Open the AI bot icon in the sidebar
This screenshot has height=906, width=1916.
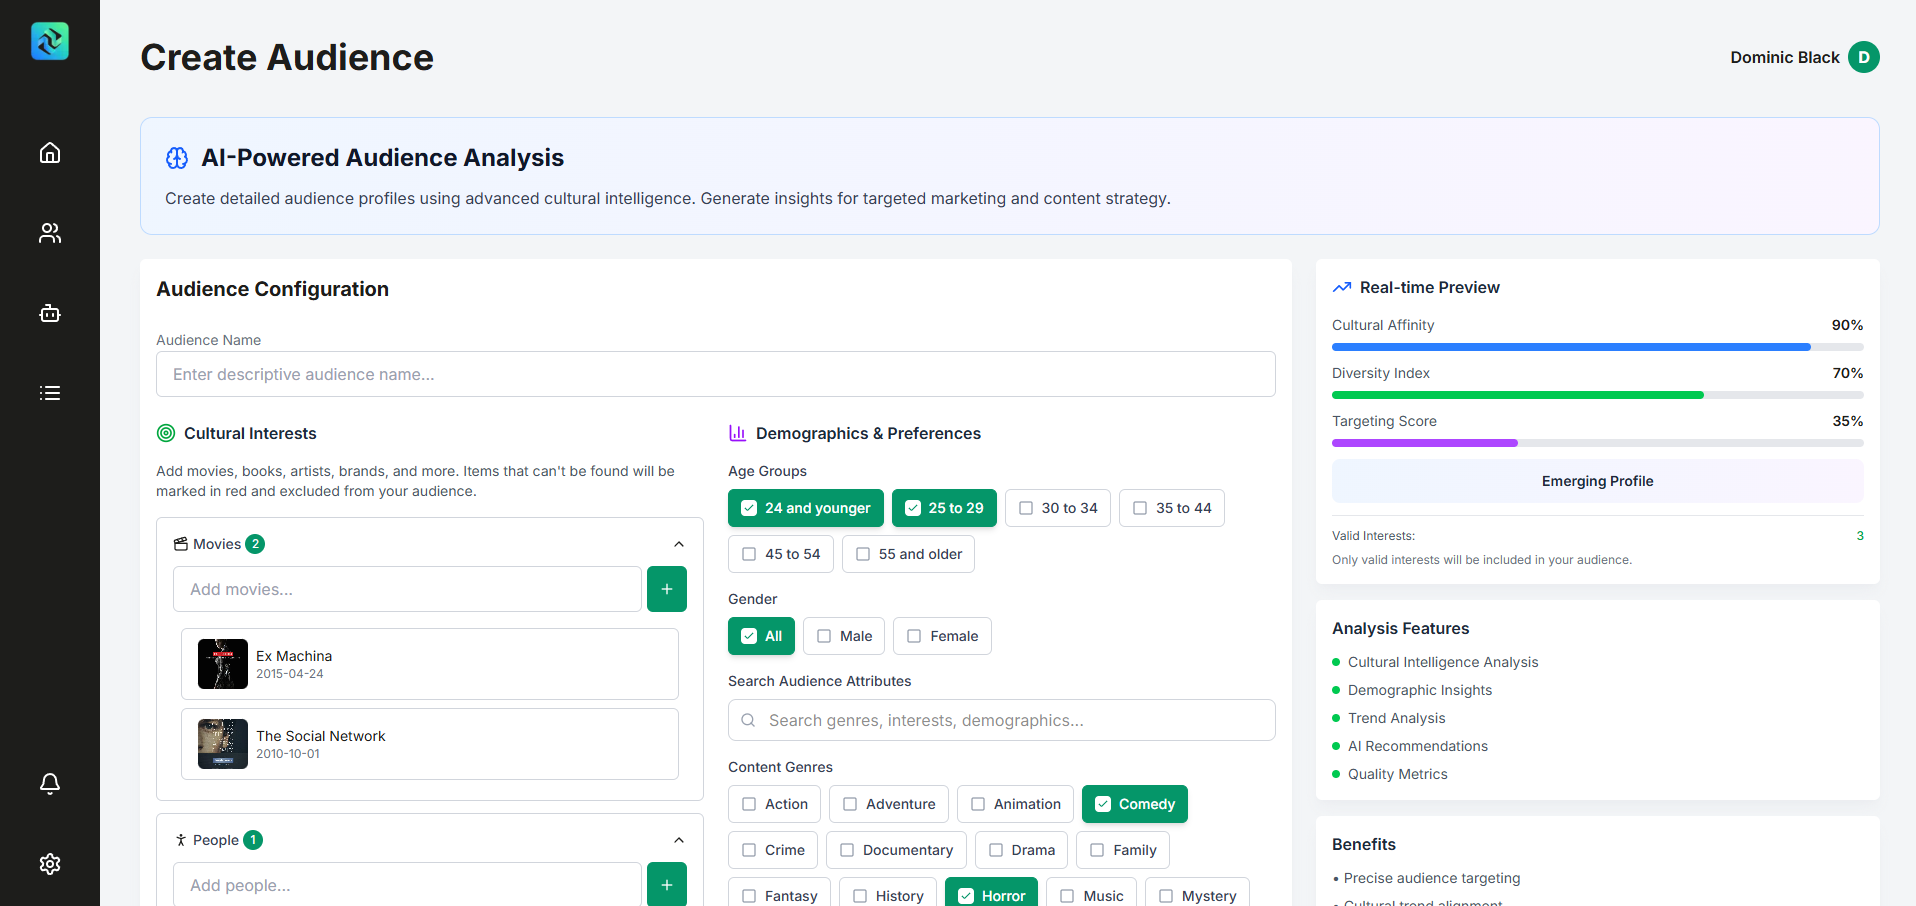coord(50,313)
